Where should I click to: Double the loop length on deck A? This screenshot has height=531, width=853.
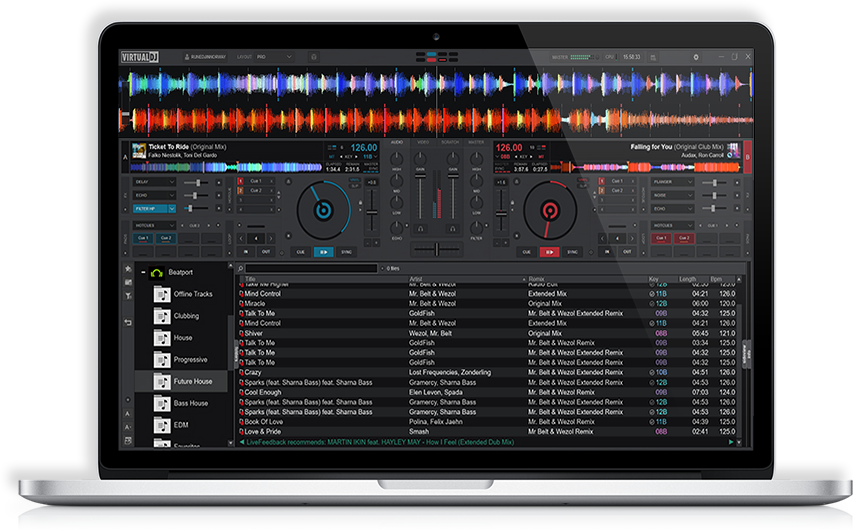[x=271, y=239]
